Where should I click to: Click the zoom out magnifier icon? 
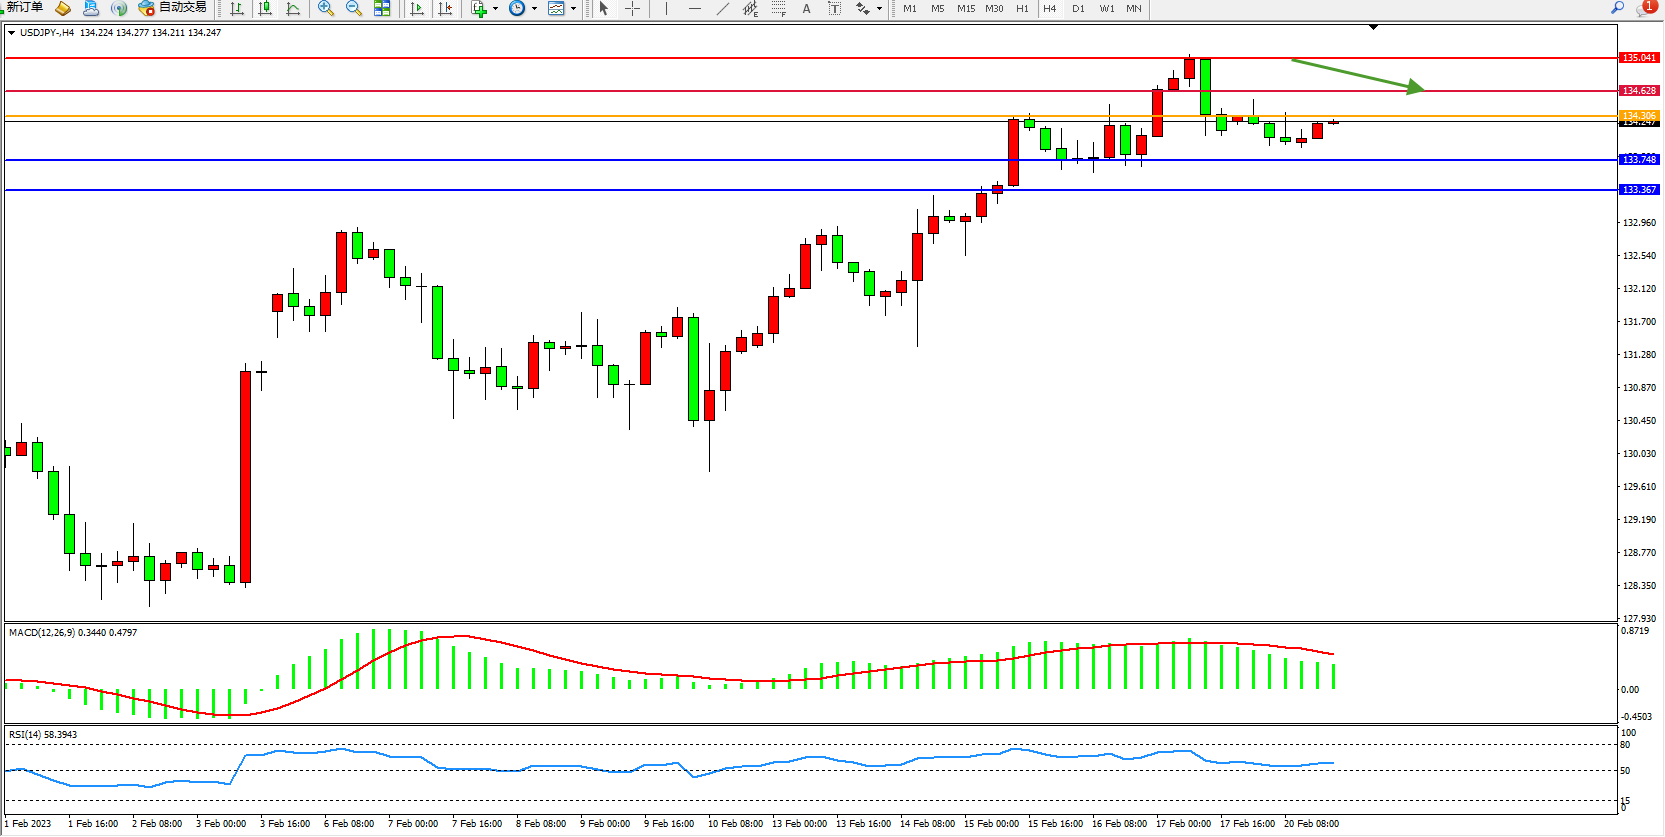point(353,8)
